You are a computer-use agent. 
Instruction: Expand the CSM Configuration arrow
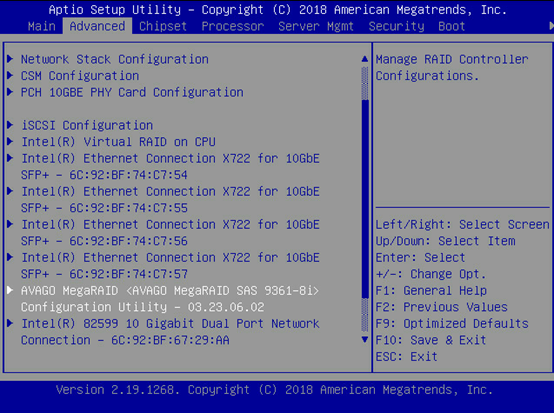(x=10, y=76)
